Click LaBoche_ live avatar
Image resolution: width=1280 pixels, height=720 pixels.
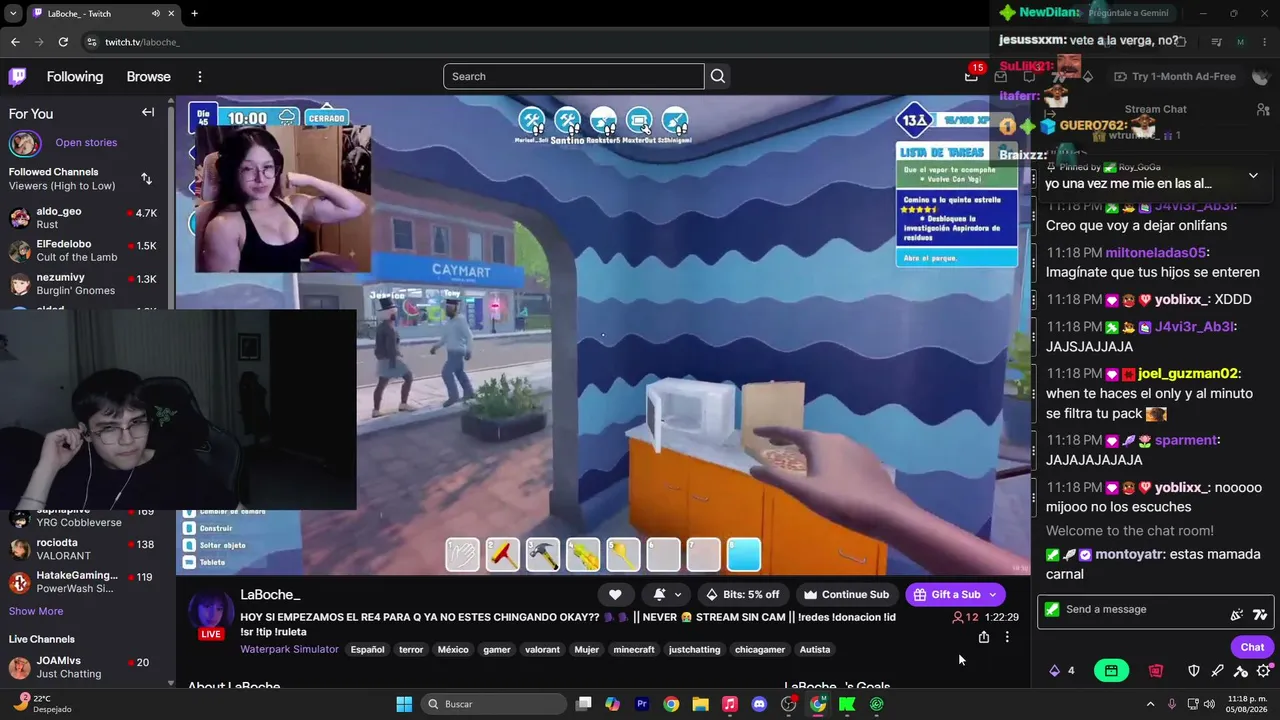point(211,612)
